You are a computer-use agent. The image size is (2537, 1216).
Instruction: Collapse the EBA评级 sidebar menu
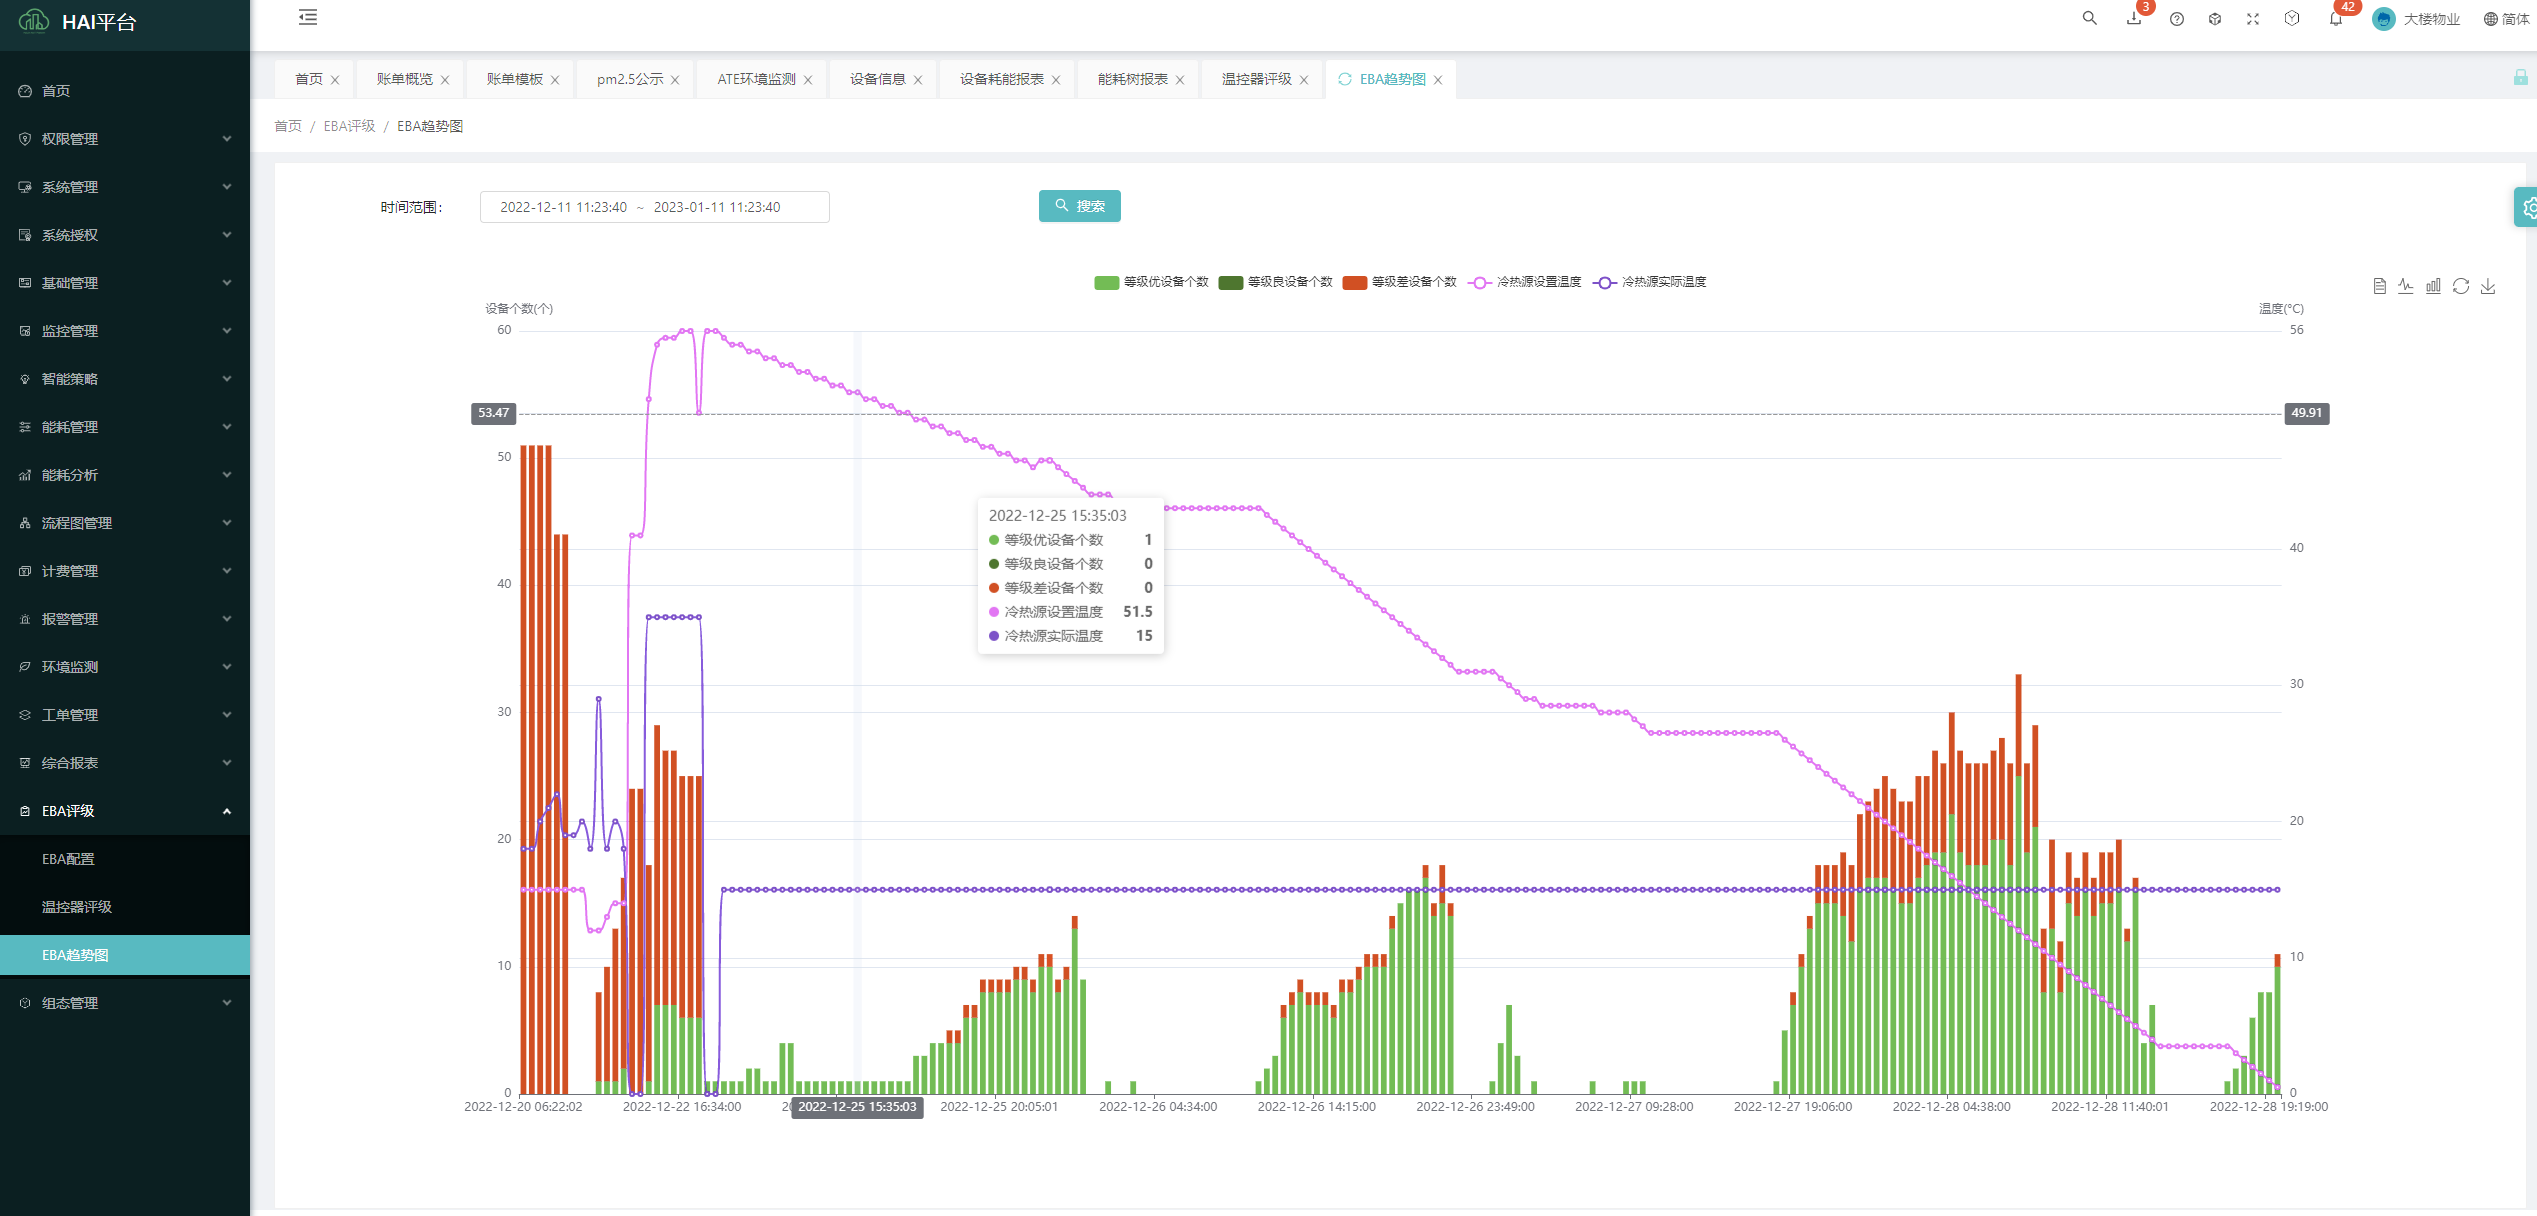click(x=125, y=811)
